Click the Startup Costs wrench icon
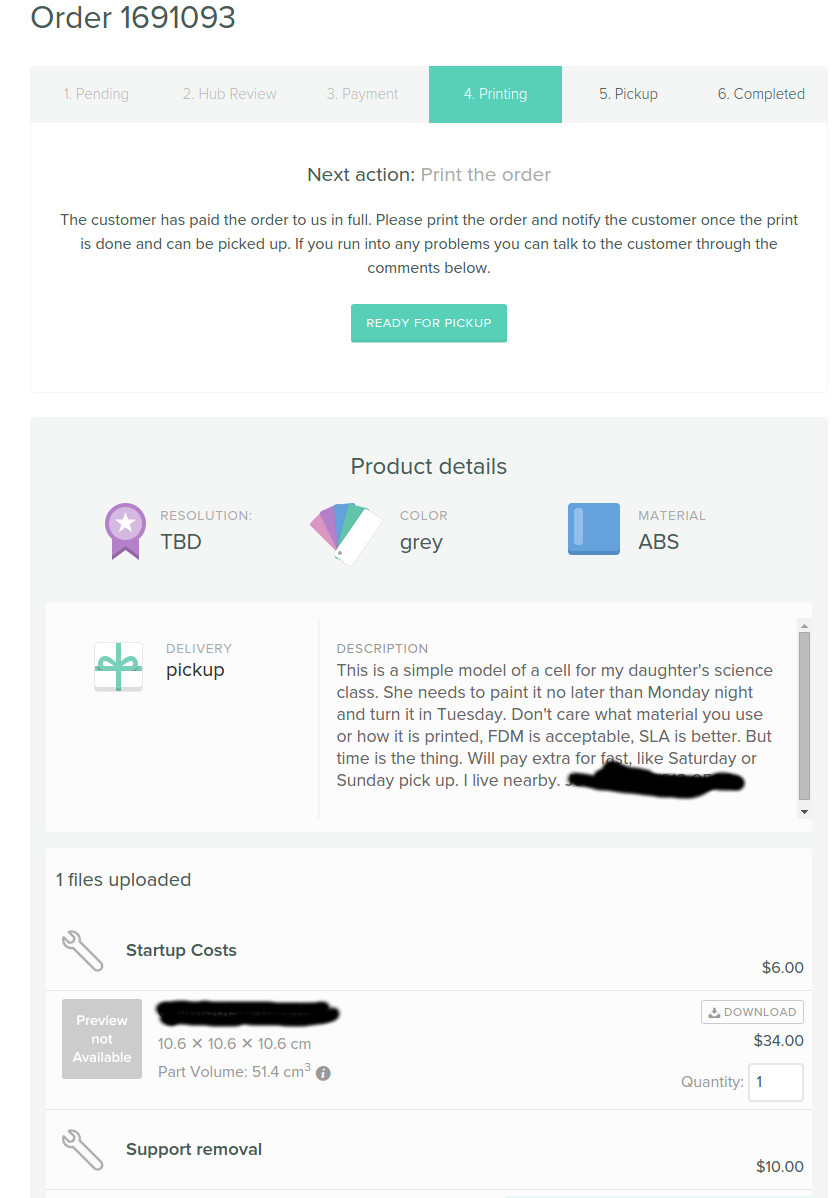The width and height of the screenshot is (838, 1198). pos(83,951)
